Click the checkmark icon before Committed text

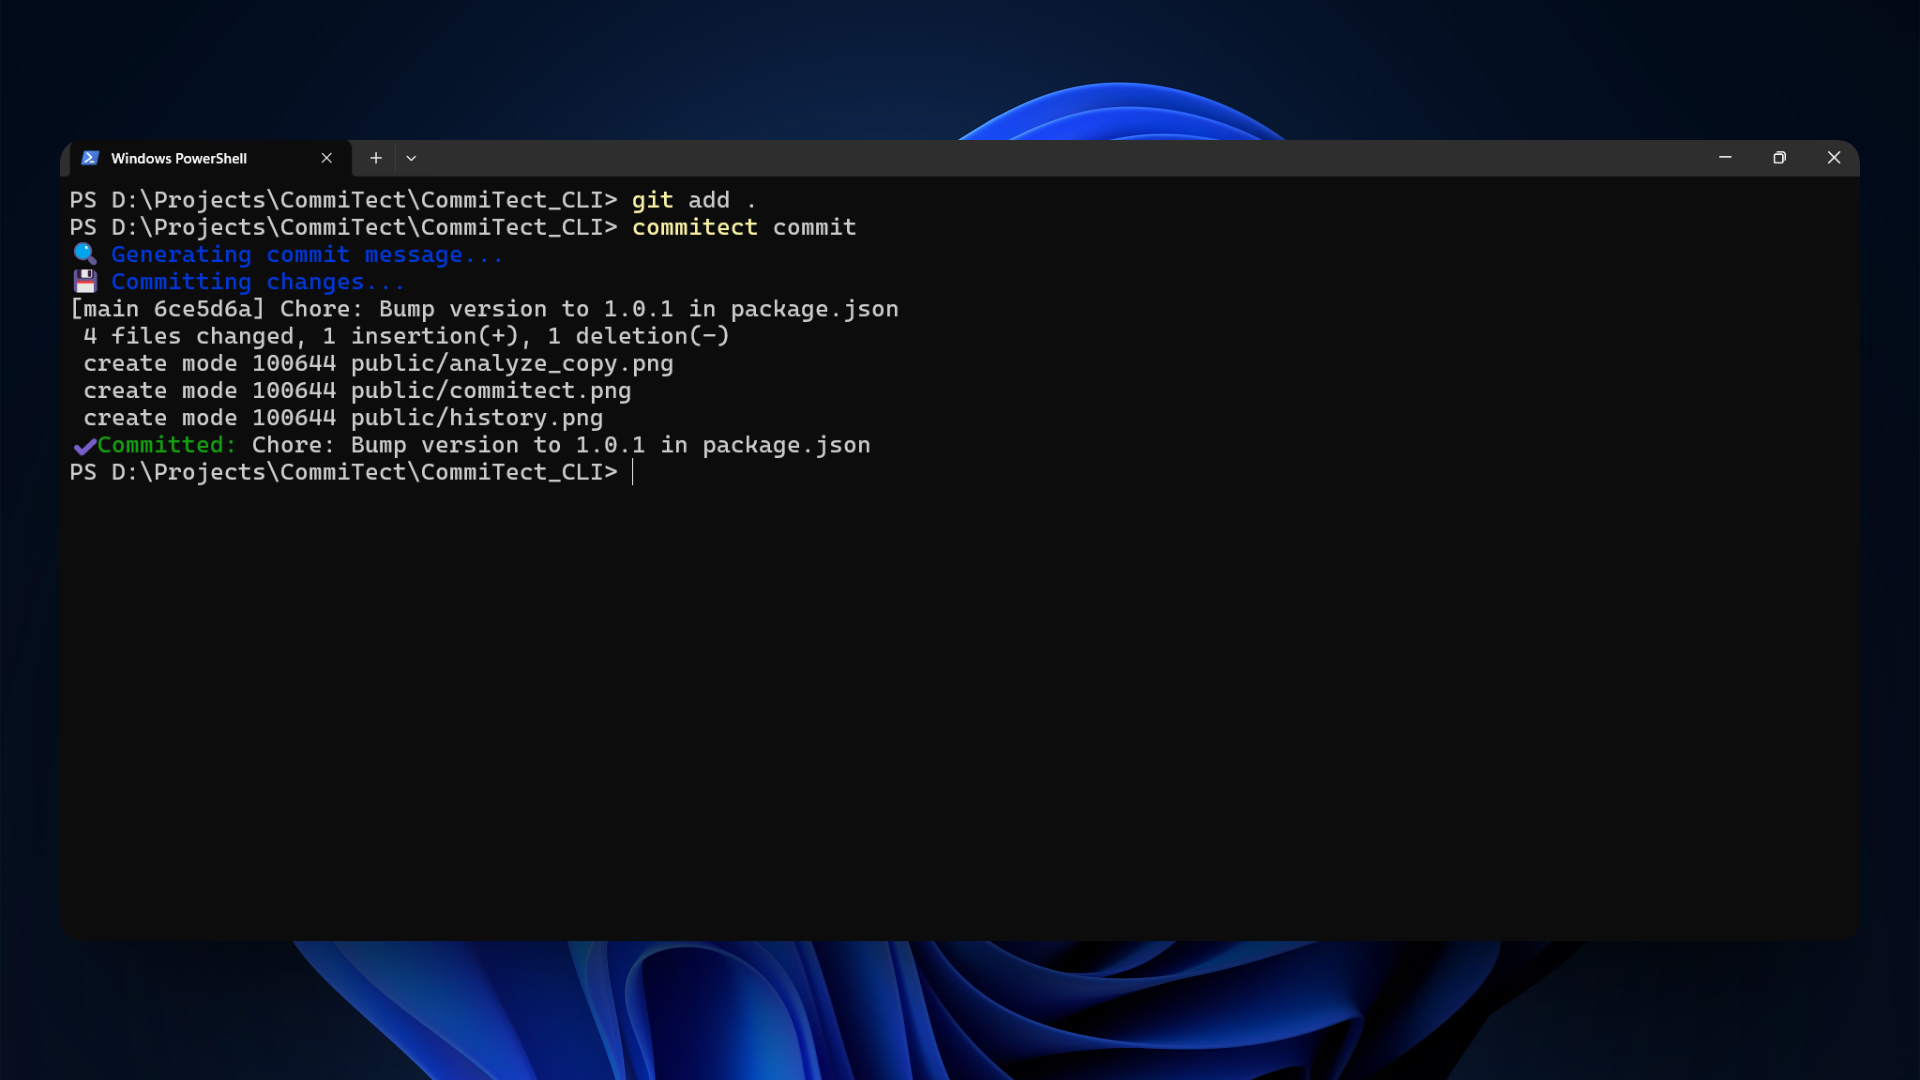coord(84,445)
